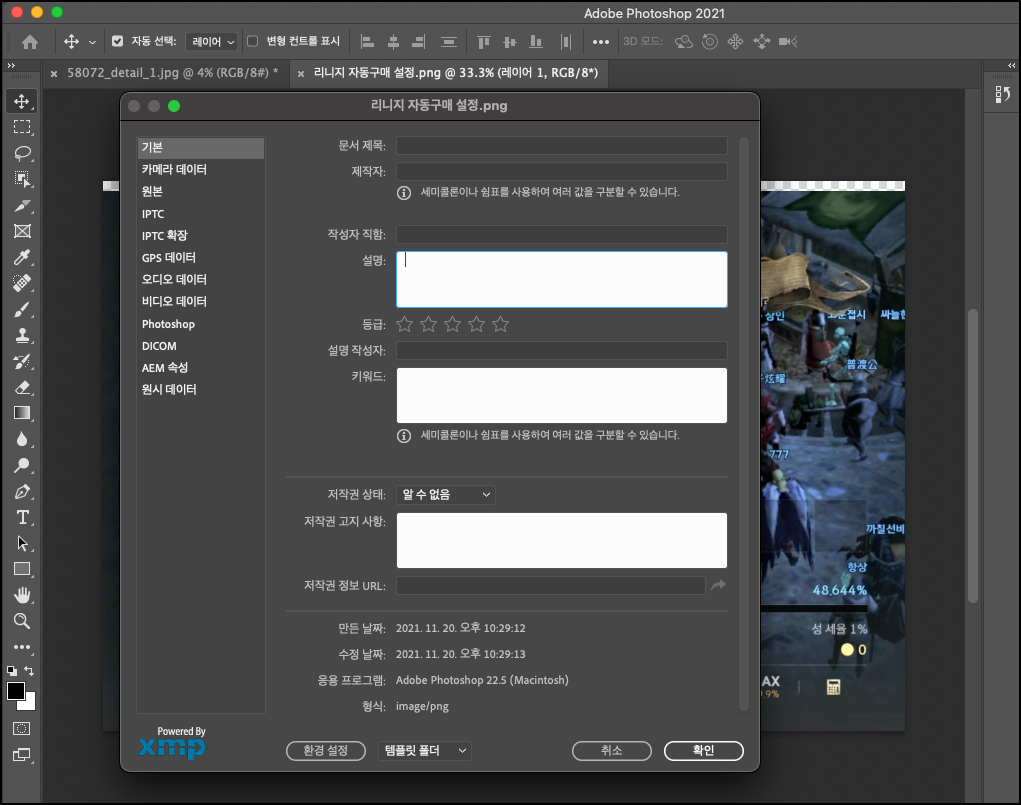Select the Brush tool
Screen dimensions: 1021x805
pyautogui.click(x=22, y=309)
